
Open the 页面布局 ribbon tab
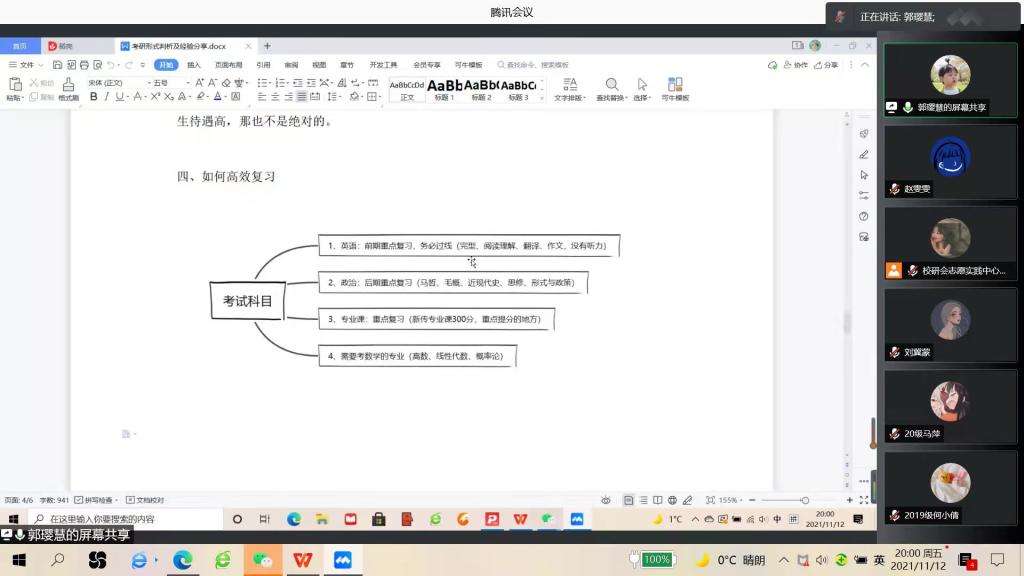(x=228, y=65)
